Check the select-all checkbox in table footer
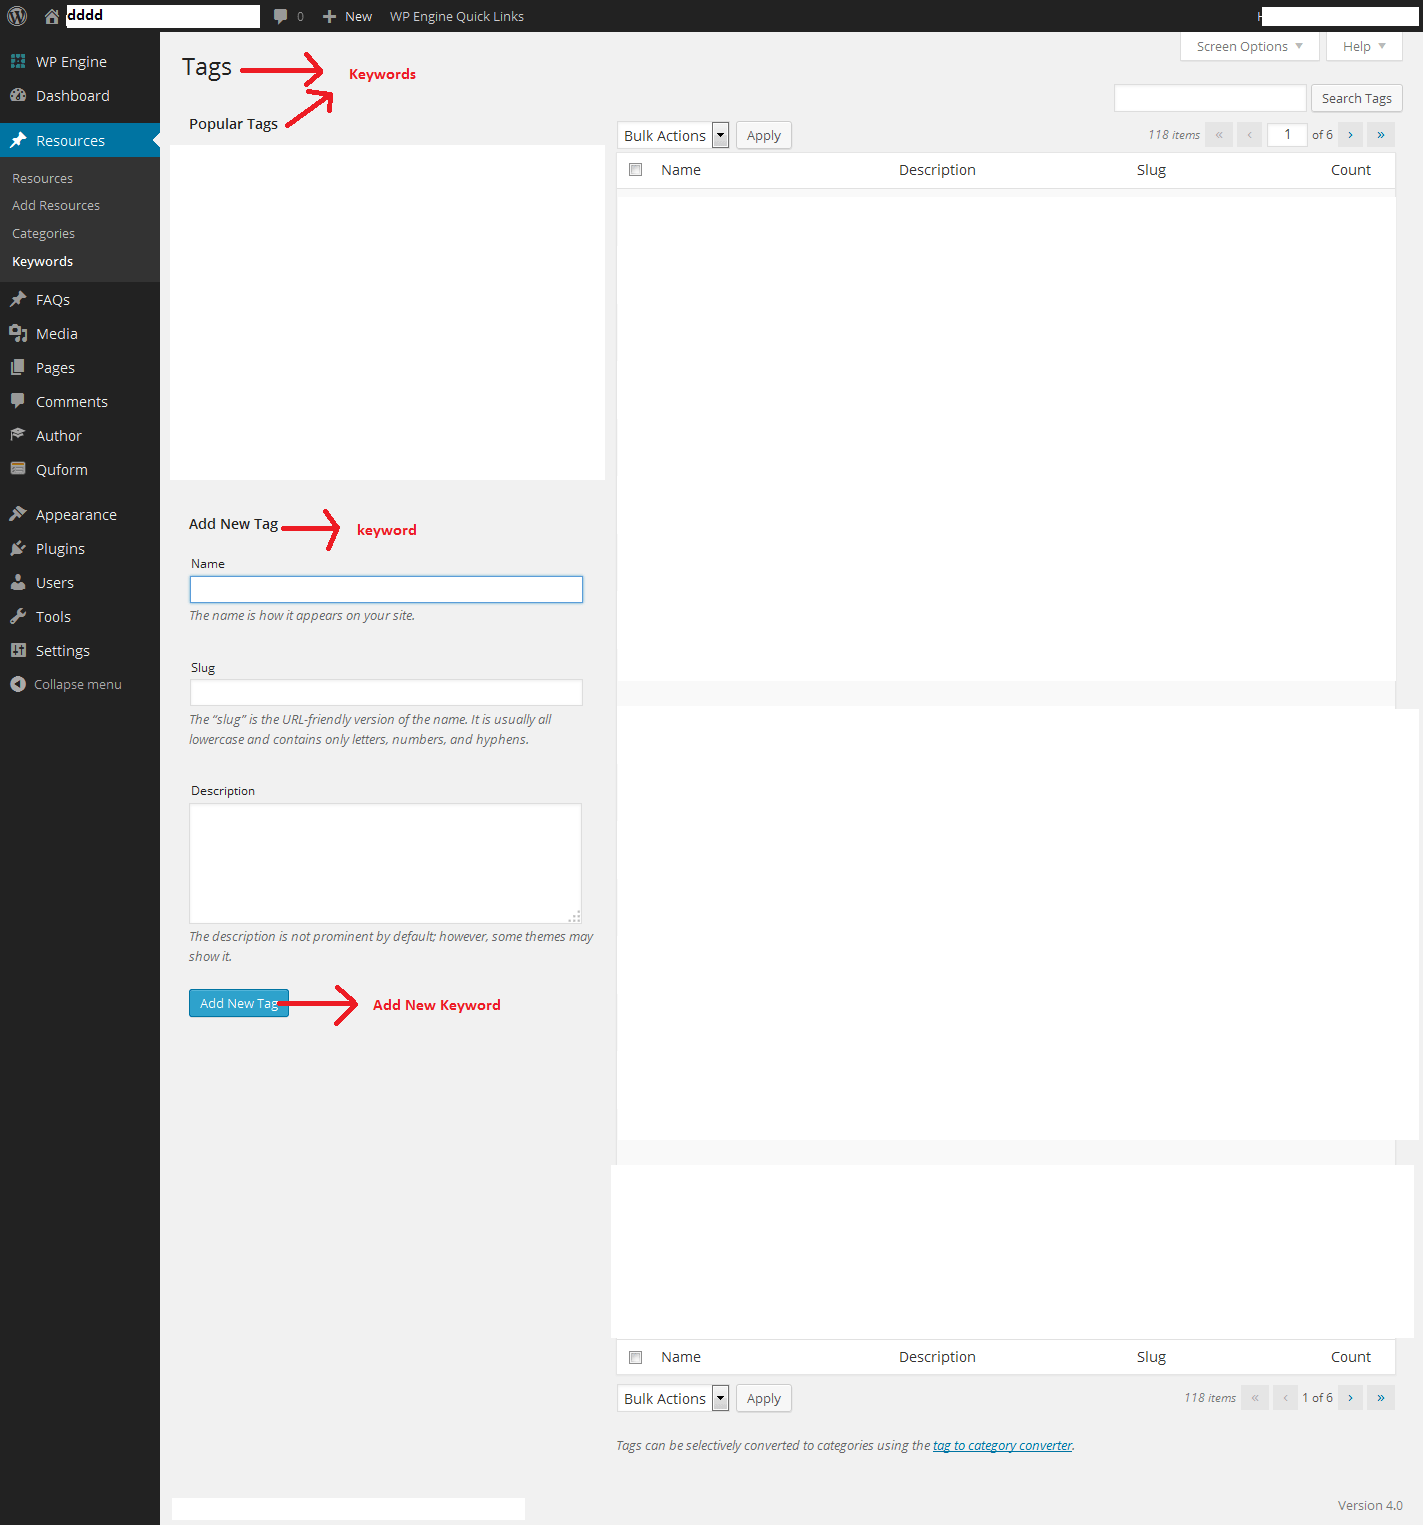The width and height of the screenshot is (1423, 1525). coord(635,1357)
